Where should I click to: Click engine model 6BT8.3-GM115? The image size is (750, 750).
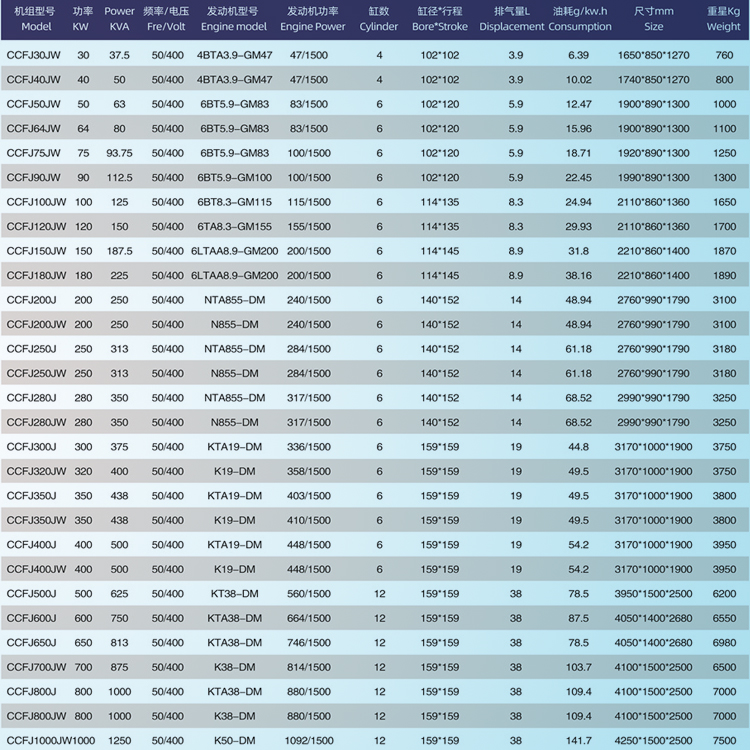pyautogui.click(x=234, y=202)
